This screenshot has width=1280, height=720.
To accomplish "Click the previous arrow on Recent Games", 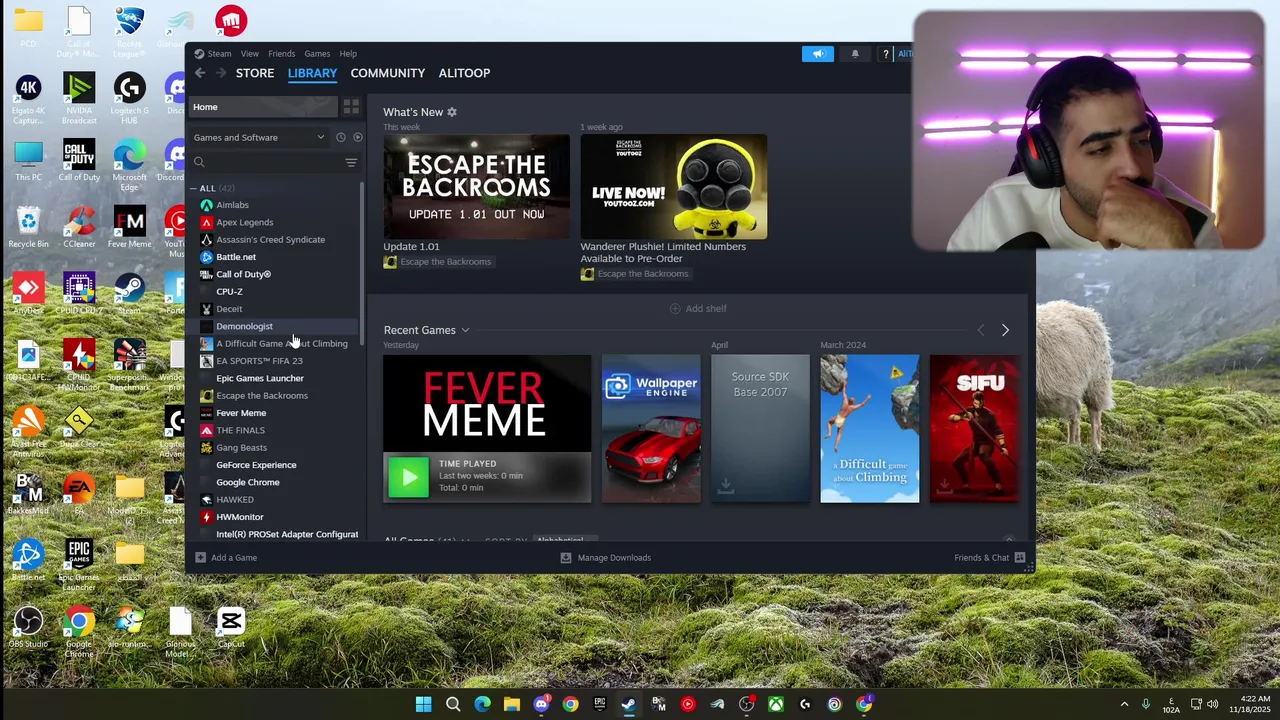I will tap(980, 330).
